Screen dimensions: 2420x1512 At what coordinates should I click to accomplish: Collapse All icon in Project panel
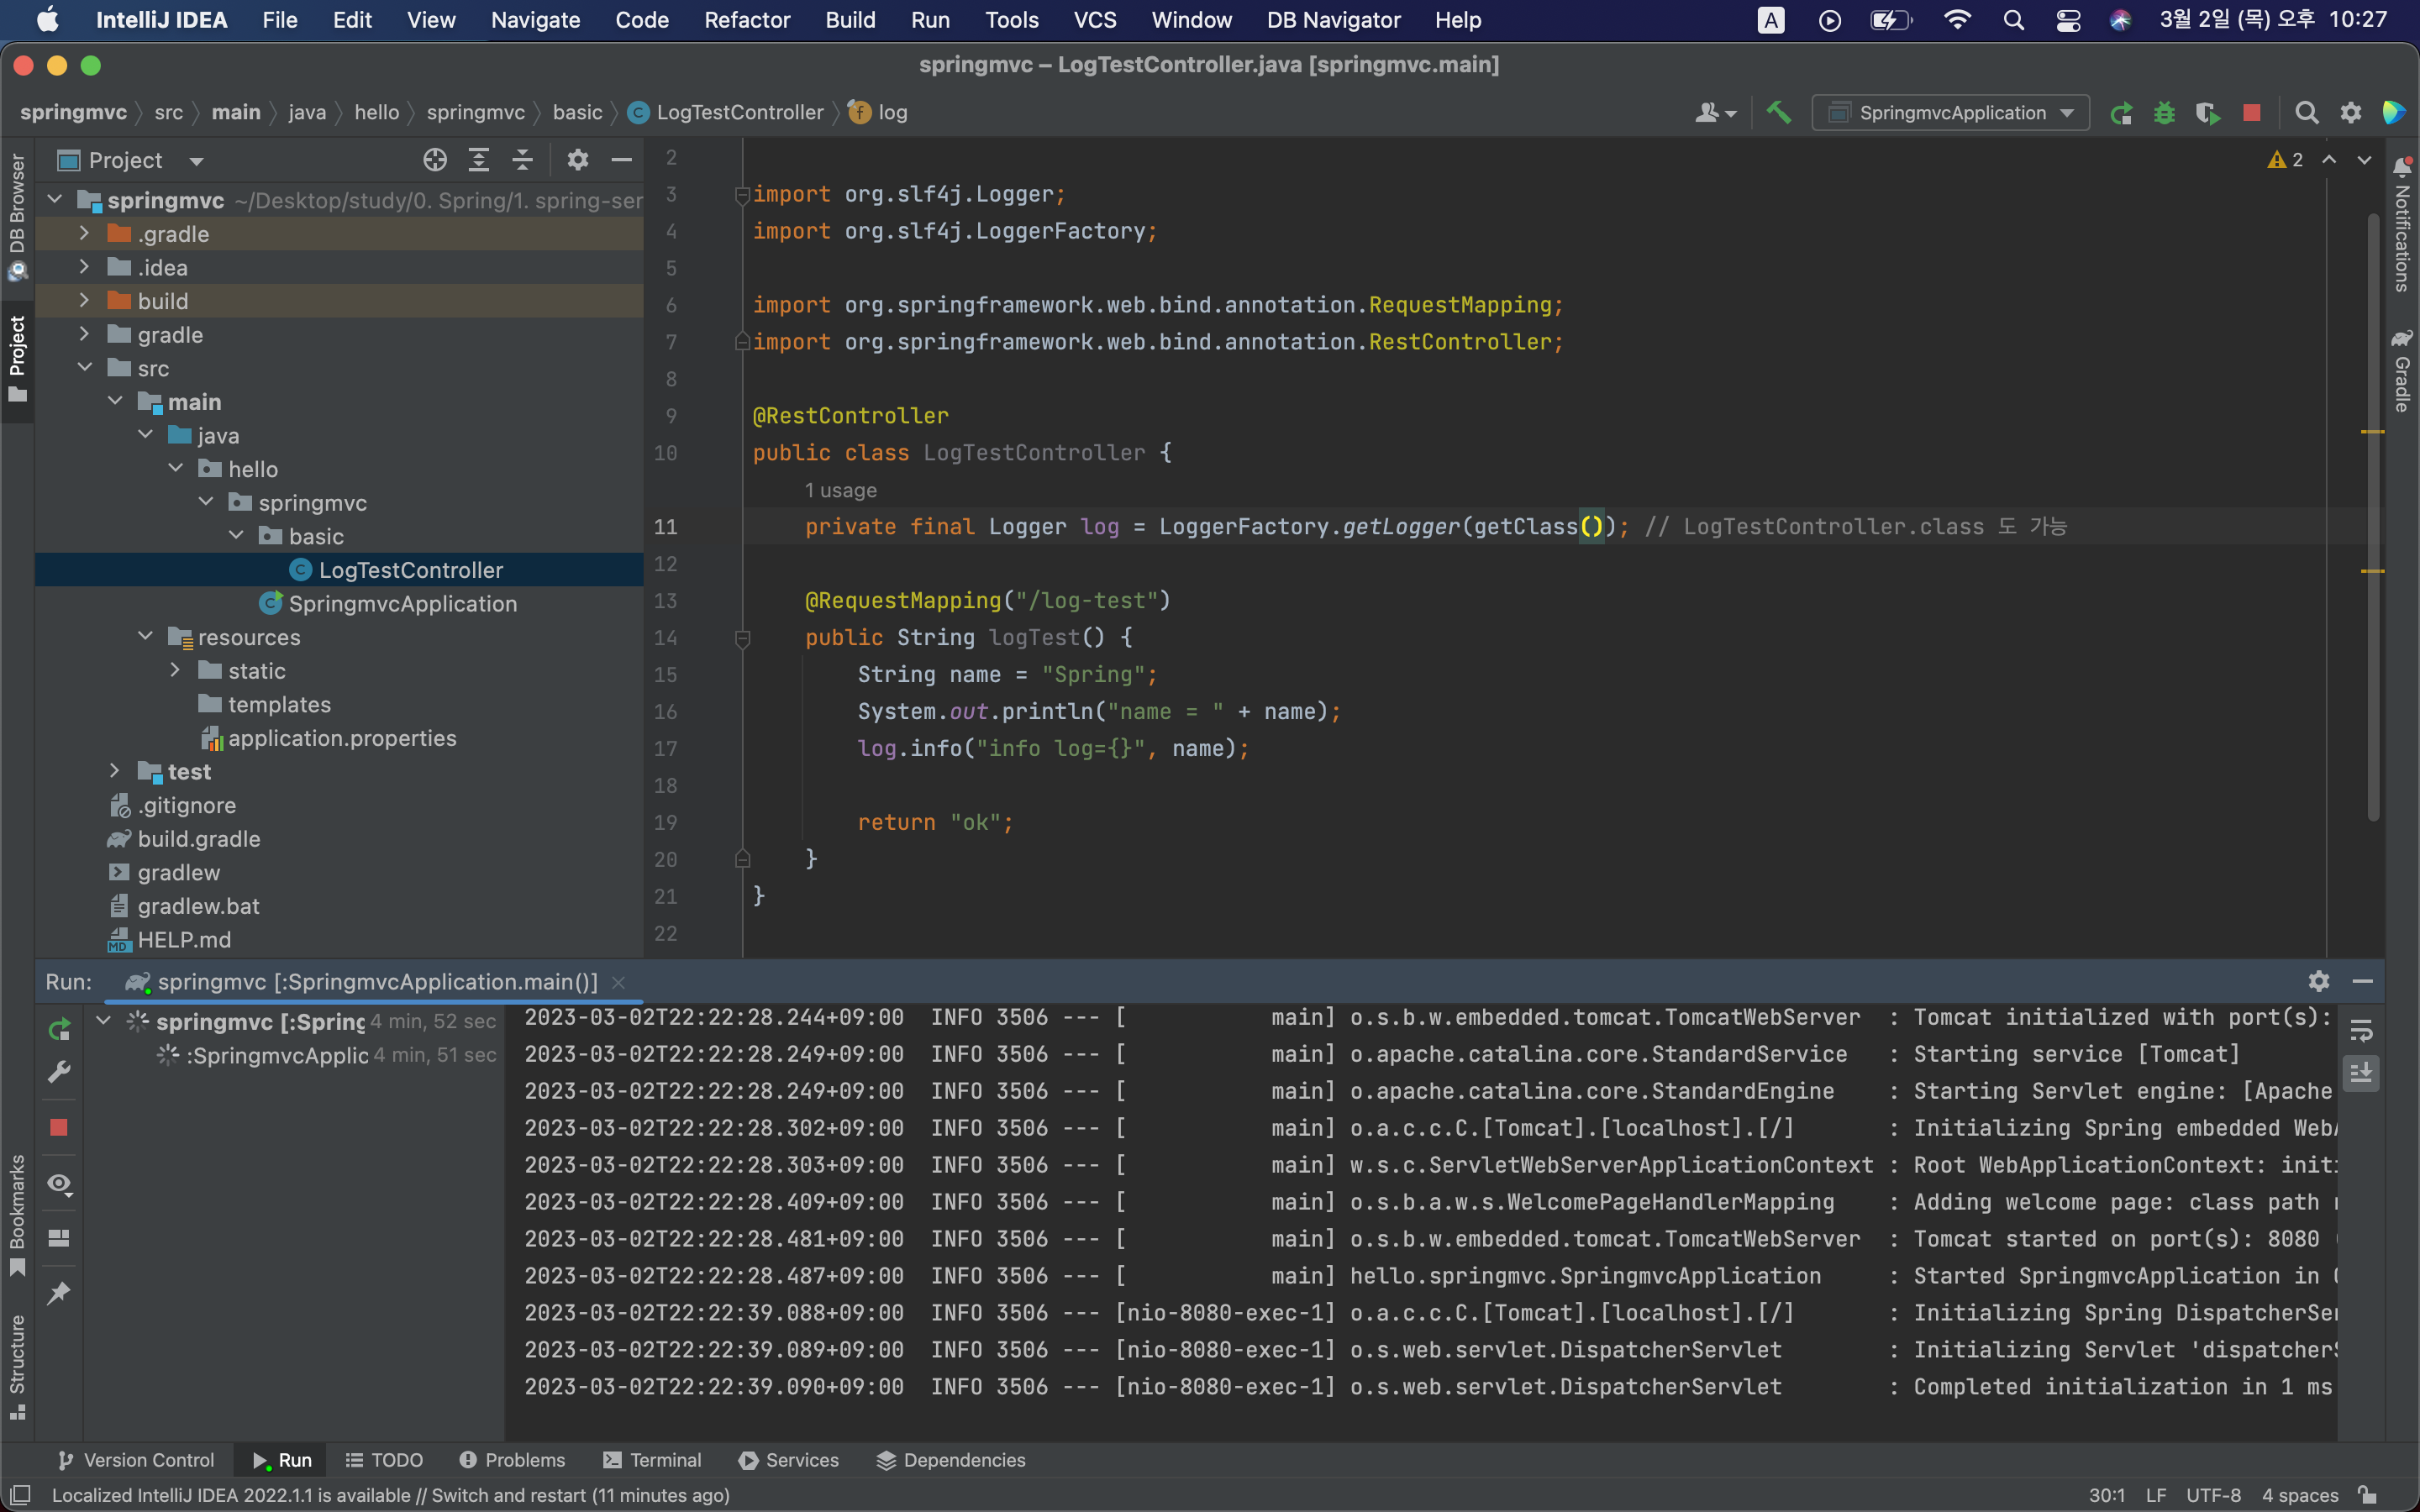pos(523,160)
